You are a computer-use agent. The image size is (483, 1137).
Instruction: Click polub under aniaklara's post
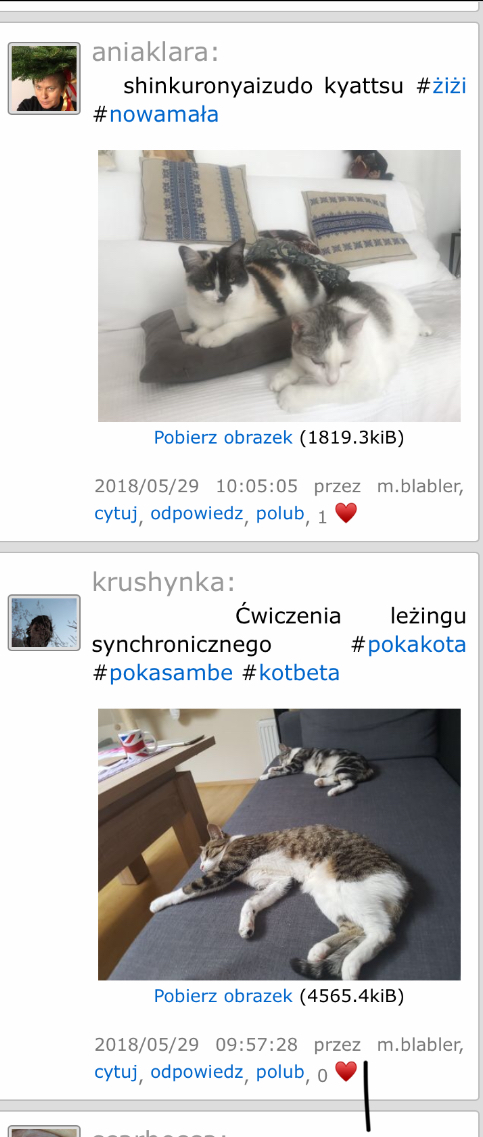coord(280,513)
